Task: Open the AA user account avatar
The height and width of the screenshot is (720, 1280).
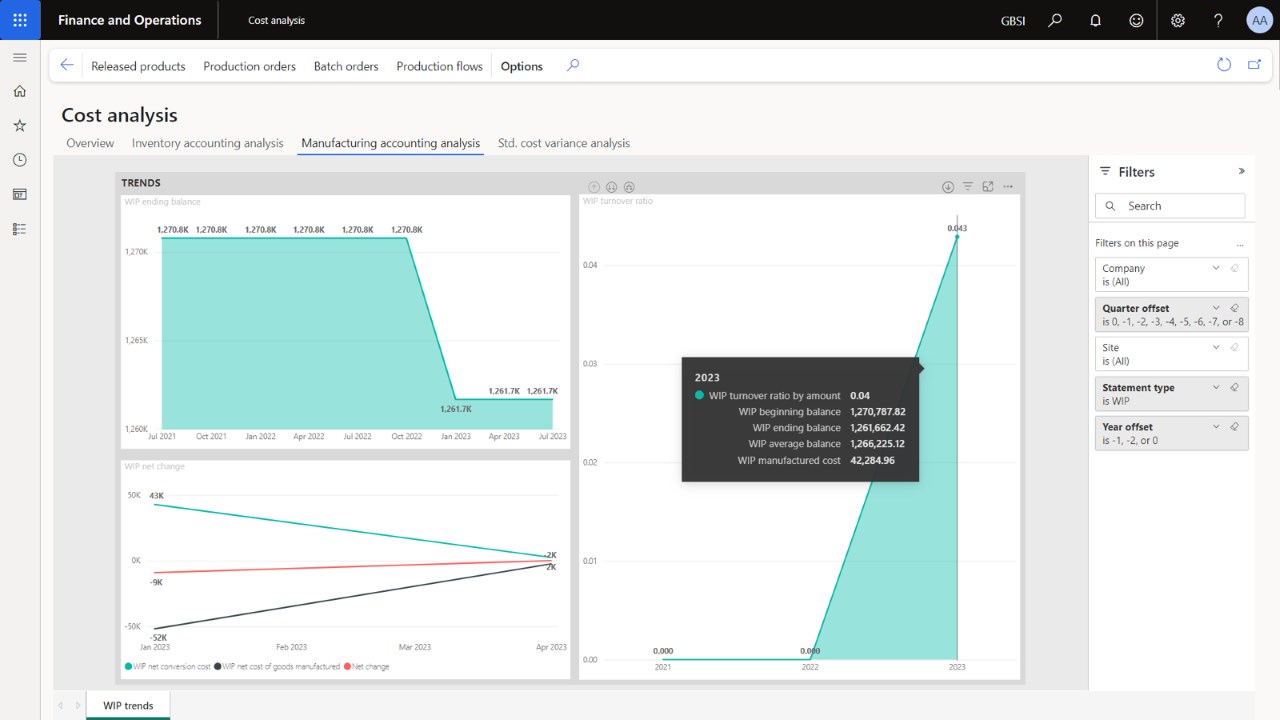Action: [1259, 20]
